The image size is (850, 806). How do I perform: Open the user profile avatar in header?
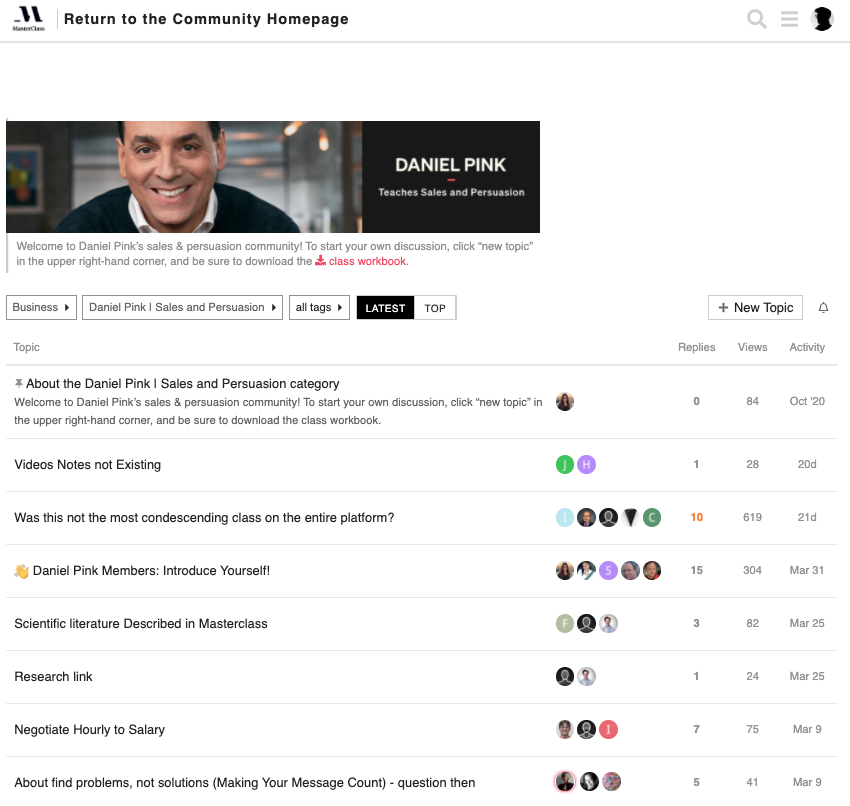[822, 19]
